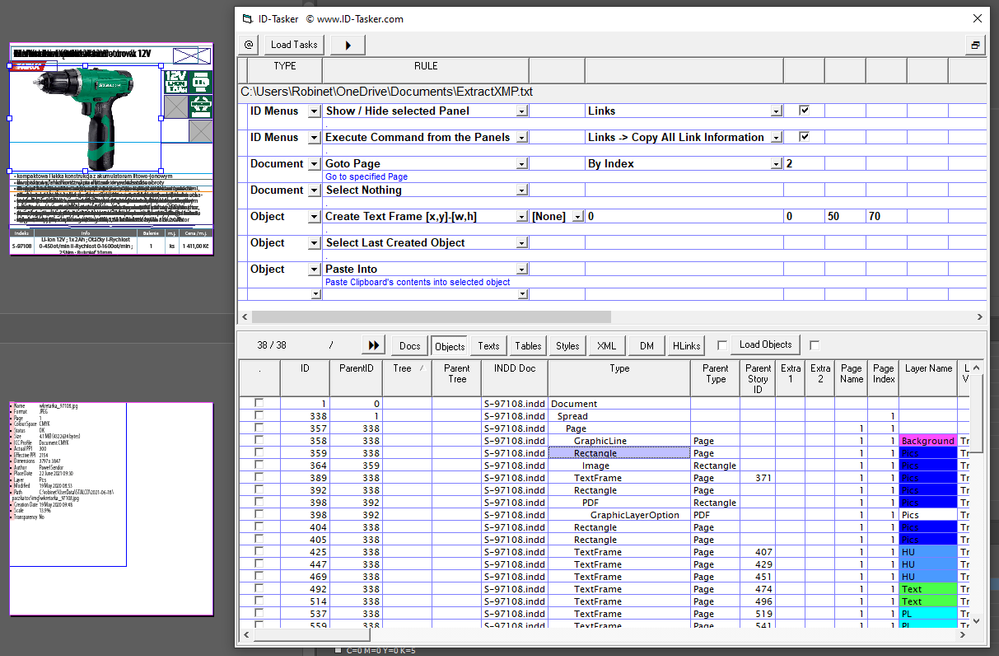999x656 pixels.
Task: Click the restore-window icon at toolbar right
Action: point(974,45)
